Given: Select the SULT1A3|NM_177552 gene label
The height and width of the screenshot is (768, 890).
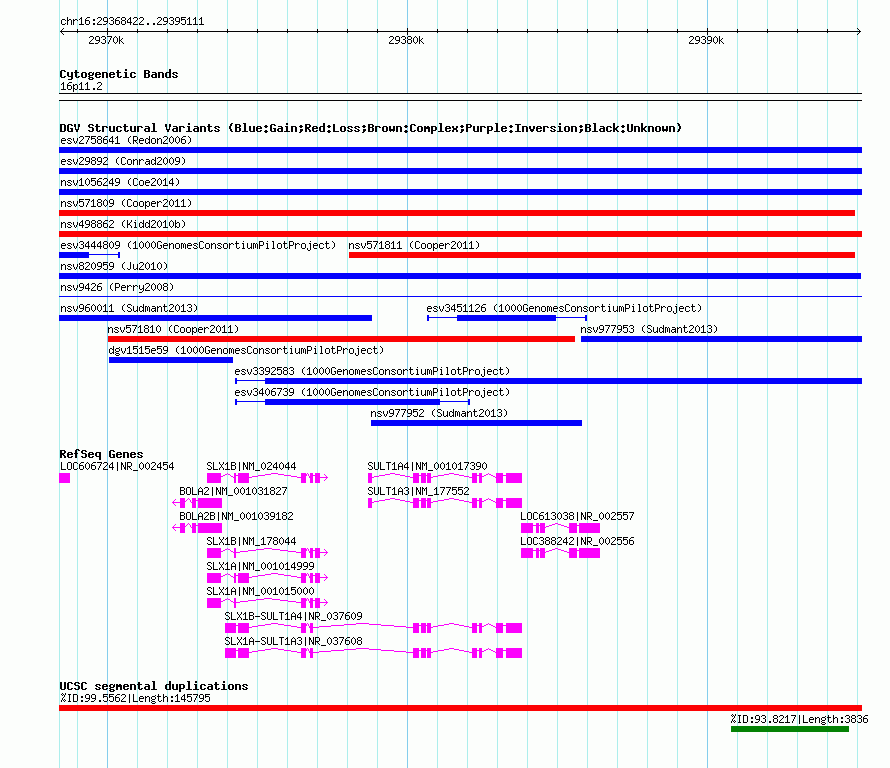Looking at the screenshot, I should pos(418,492).
